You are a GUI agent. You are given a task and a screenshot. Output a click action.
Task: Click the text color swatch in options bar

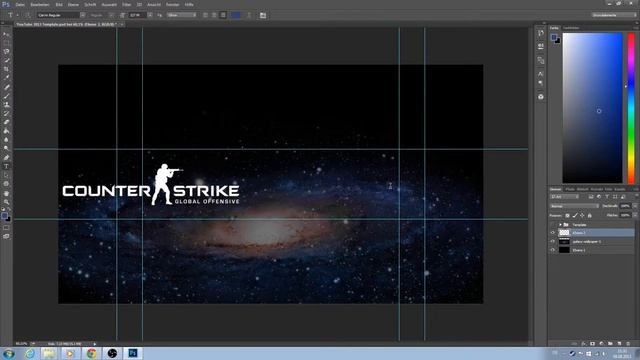point(236,15)
